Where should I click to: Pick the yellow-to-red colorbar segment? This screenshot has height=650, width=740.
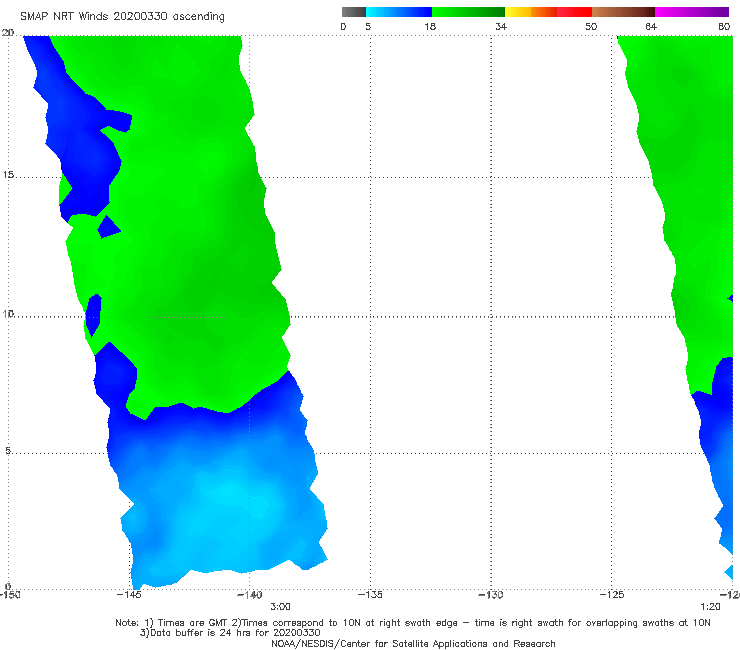pyautogui.click(x=548, y=12)
